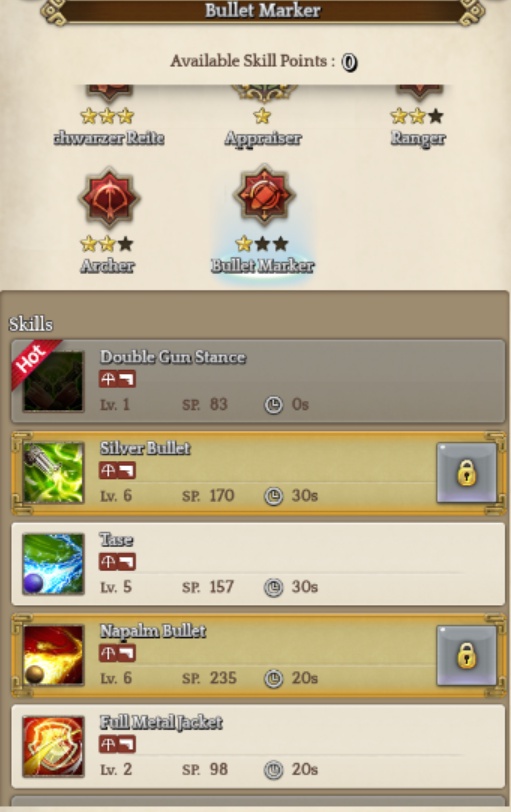Select the Full Metal Jacket skill row
Viewport: 511px width, 812px height.
(258, 747)
